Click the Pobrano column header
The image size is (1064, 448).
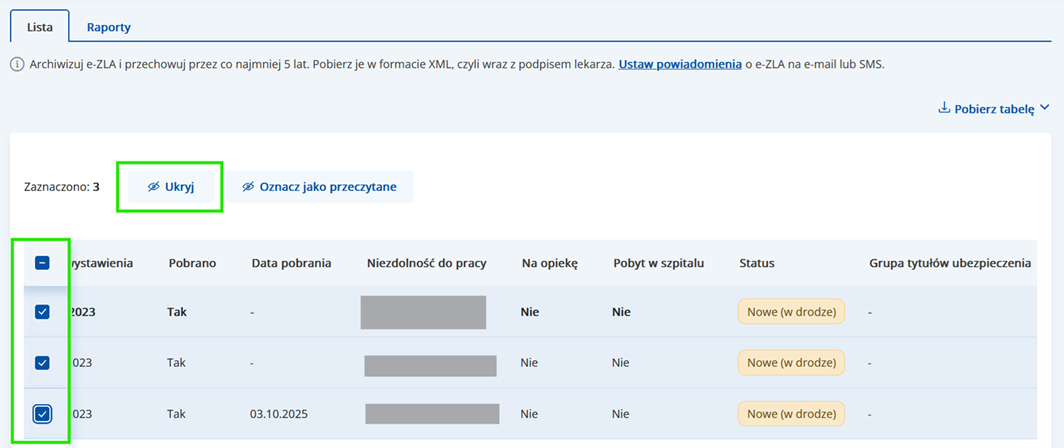(190, 263)
